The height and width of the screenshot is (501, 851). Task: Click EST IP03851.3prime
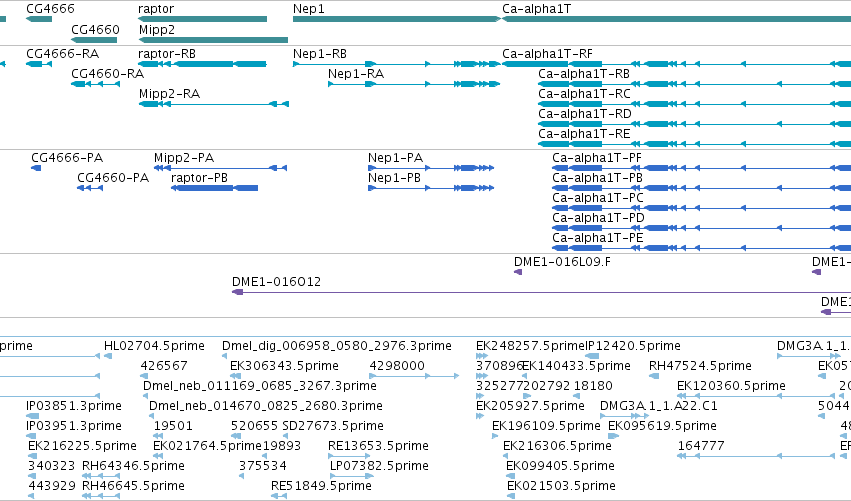pos(32,416)
